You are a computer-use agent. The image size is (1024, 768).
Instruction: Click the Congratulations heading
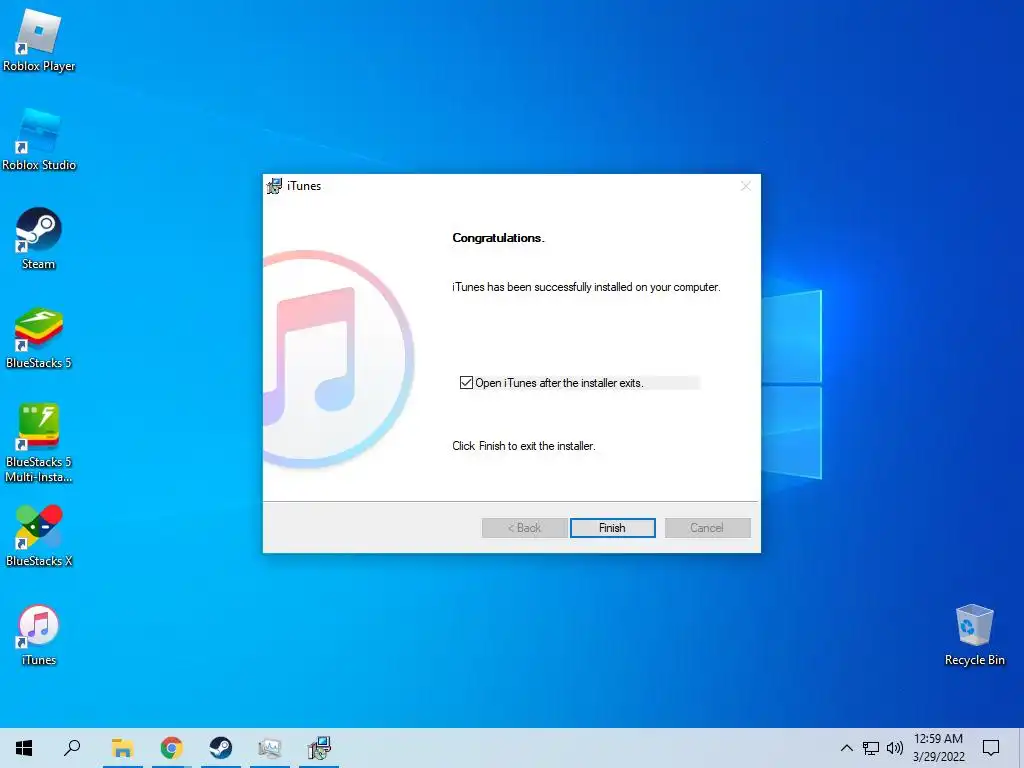[x=498, y=238]
